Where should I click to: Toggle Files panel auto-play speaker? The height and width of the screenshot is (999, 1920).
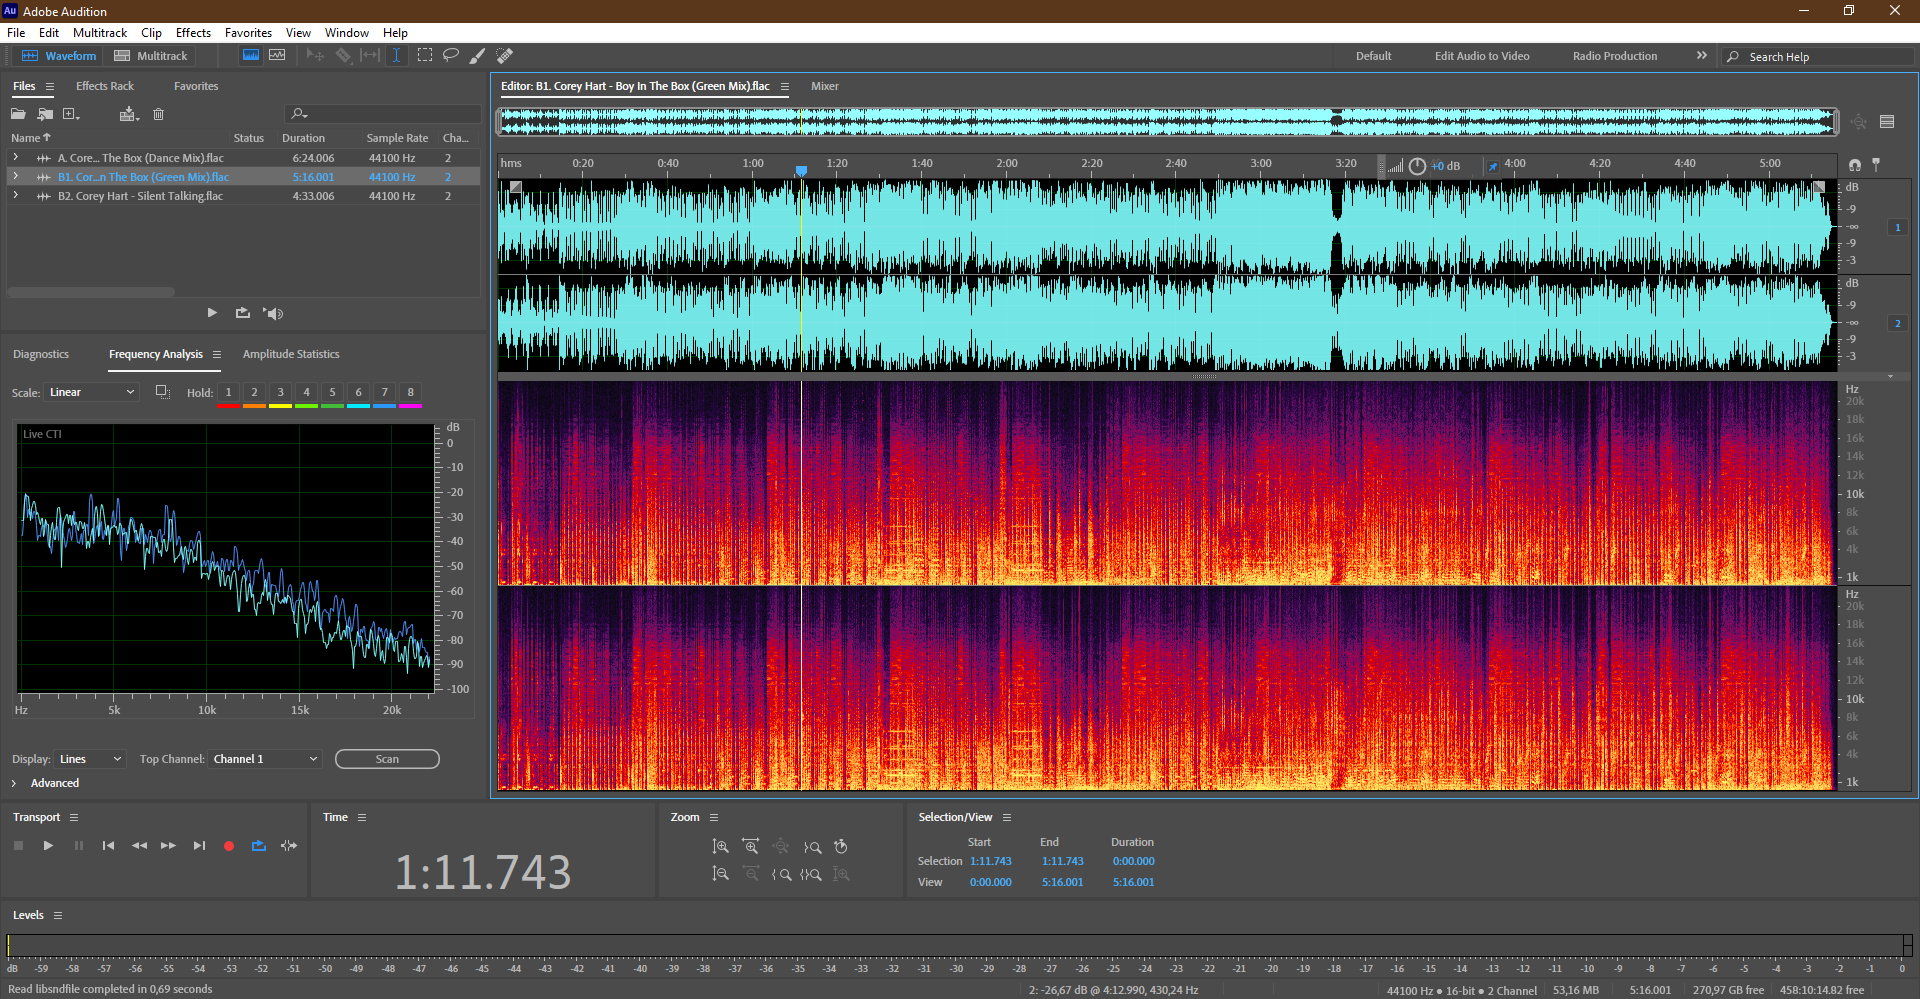pyautogui.click(x=273, y=313)
